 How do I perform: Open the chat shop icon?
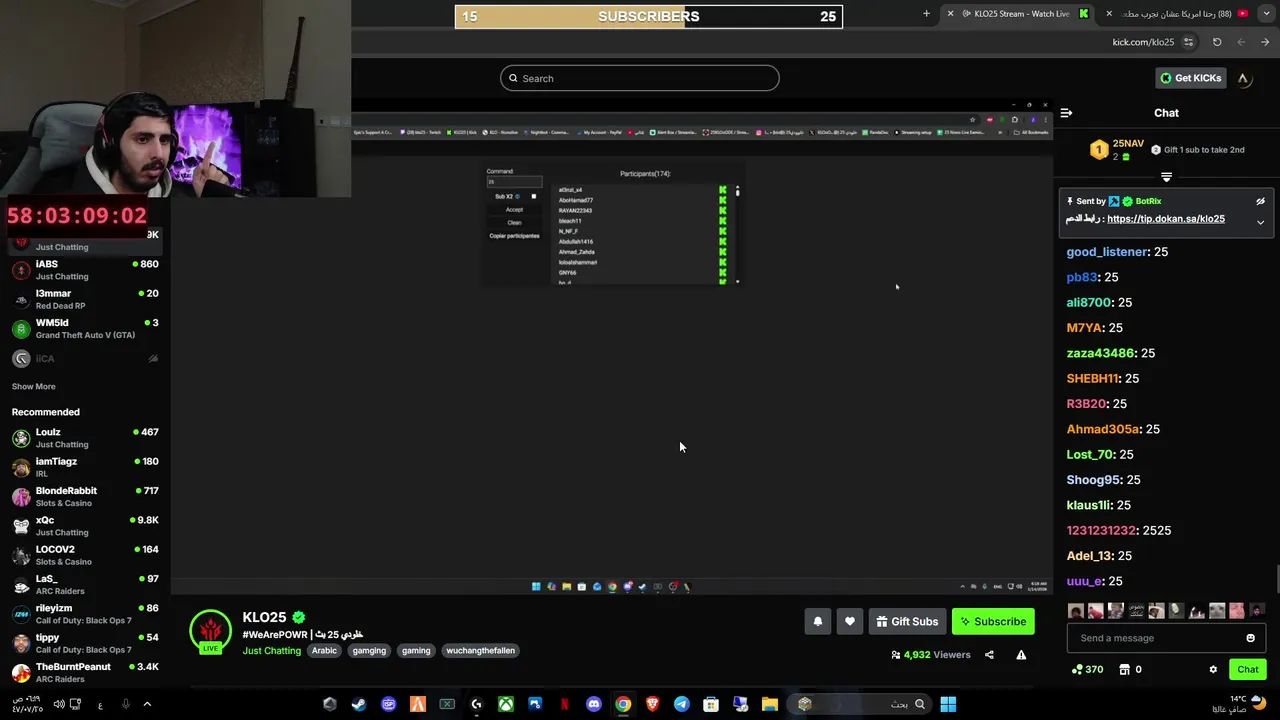coord(1124,670)
